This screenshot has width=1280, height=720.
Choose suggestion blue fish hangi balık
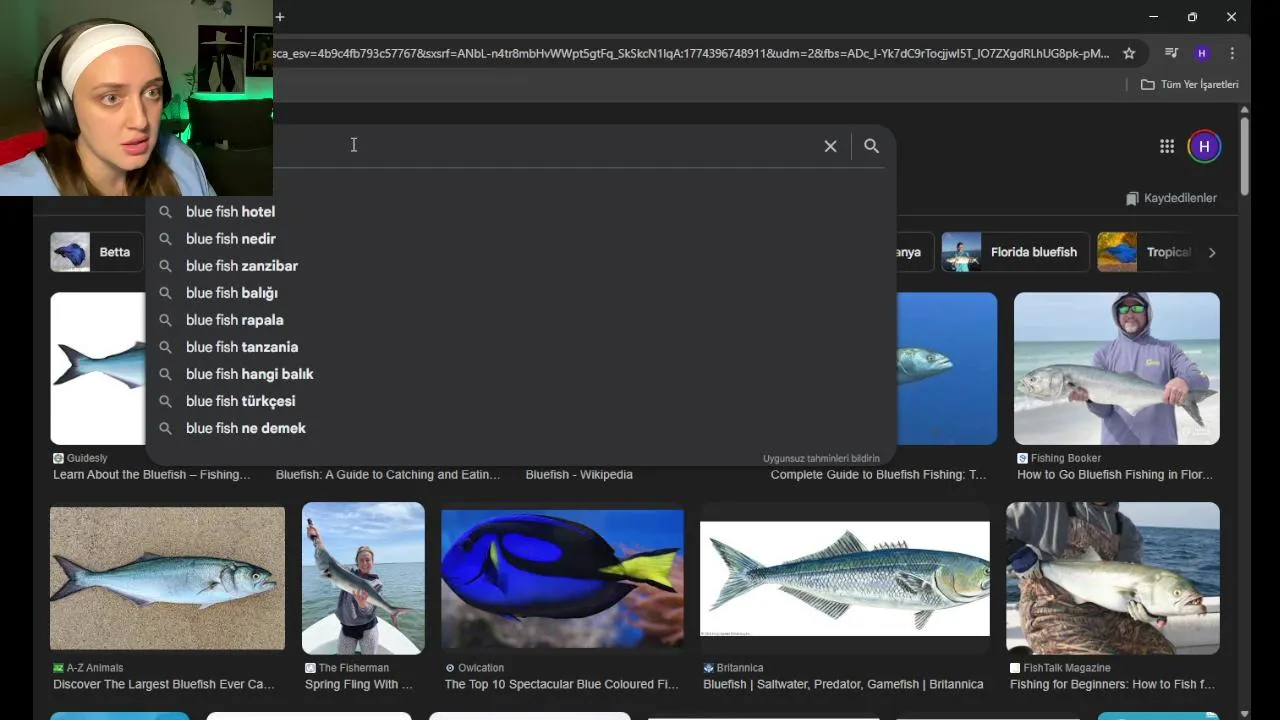520,373
